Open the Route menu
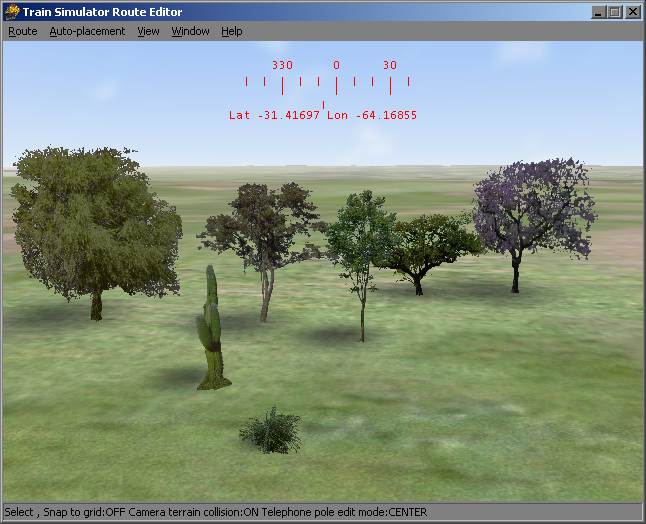Screen dimensions: 646x524 [x=22, y=31]
